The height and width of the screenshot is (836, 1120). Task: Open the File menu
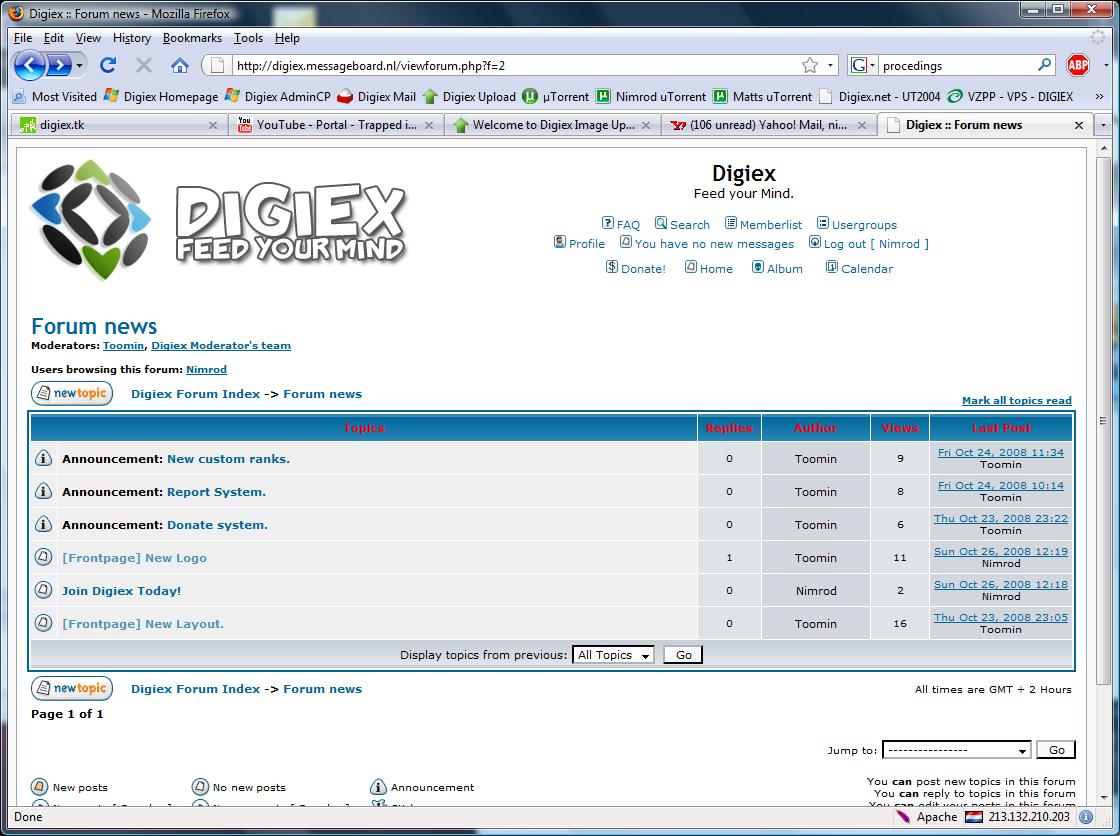click(23, 38)
